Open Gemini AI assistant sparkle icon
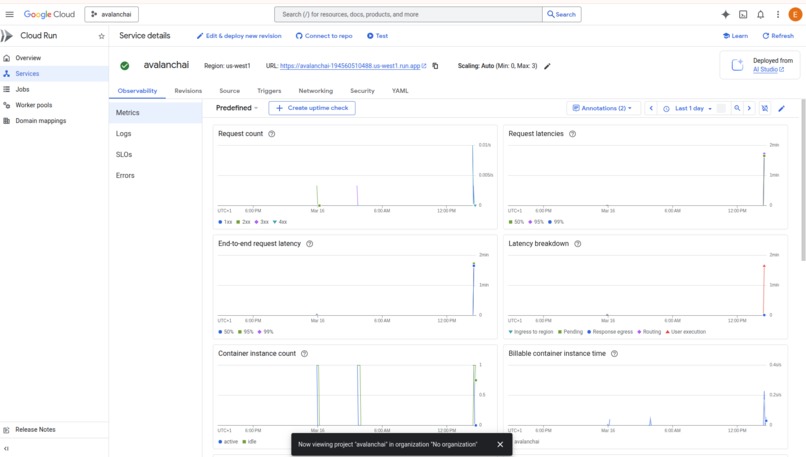 pyautogui.click(x=725, y=14)
